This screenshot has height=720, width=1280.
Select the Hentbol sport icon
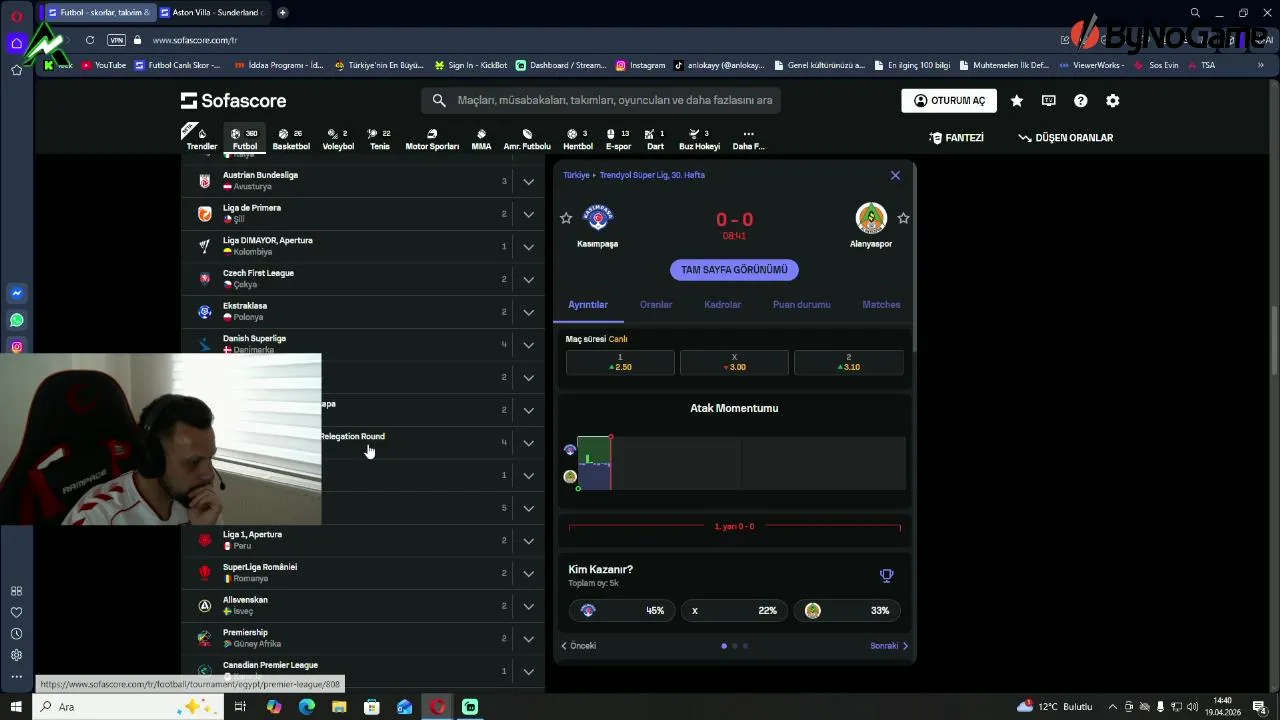578,139
